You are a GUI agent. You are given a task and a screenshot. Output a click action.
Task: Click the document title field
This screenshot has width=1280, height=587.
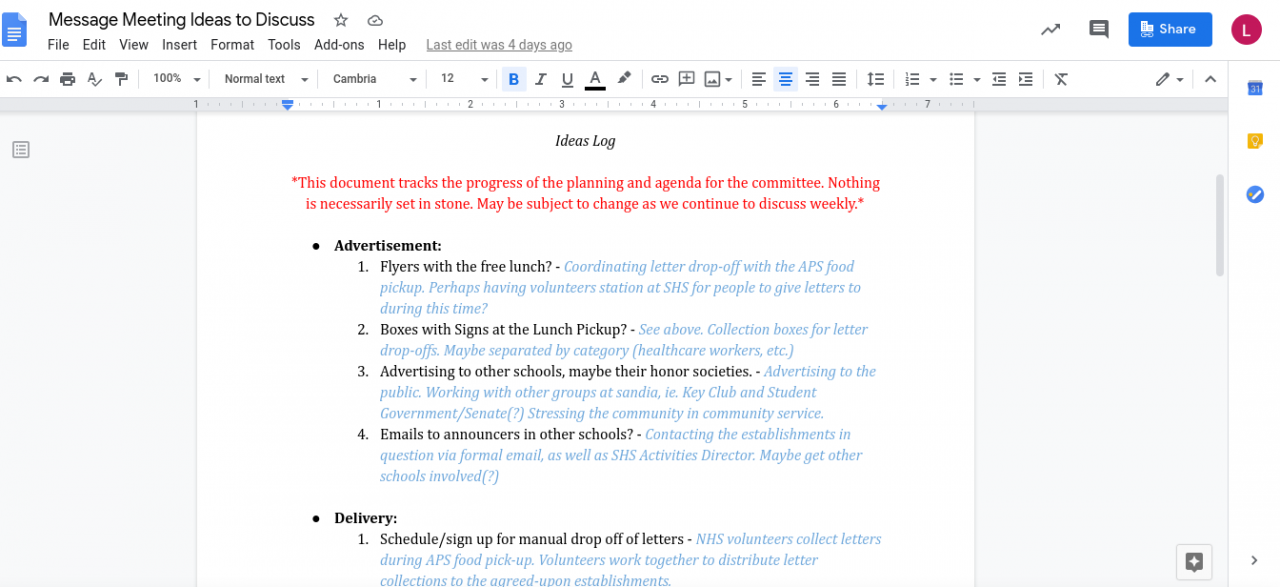pos(181,20)
